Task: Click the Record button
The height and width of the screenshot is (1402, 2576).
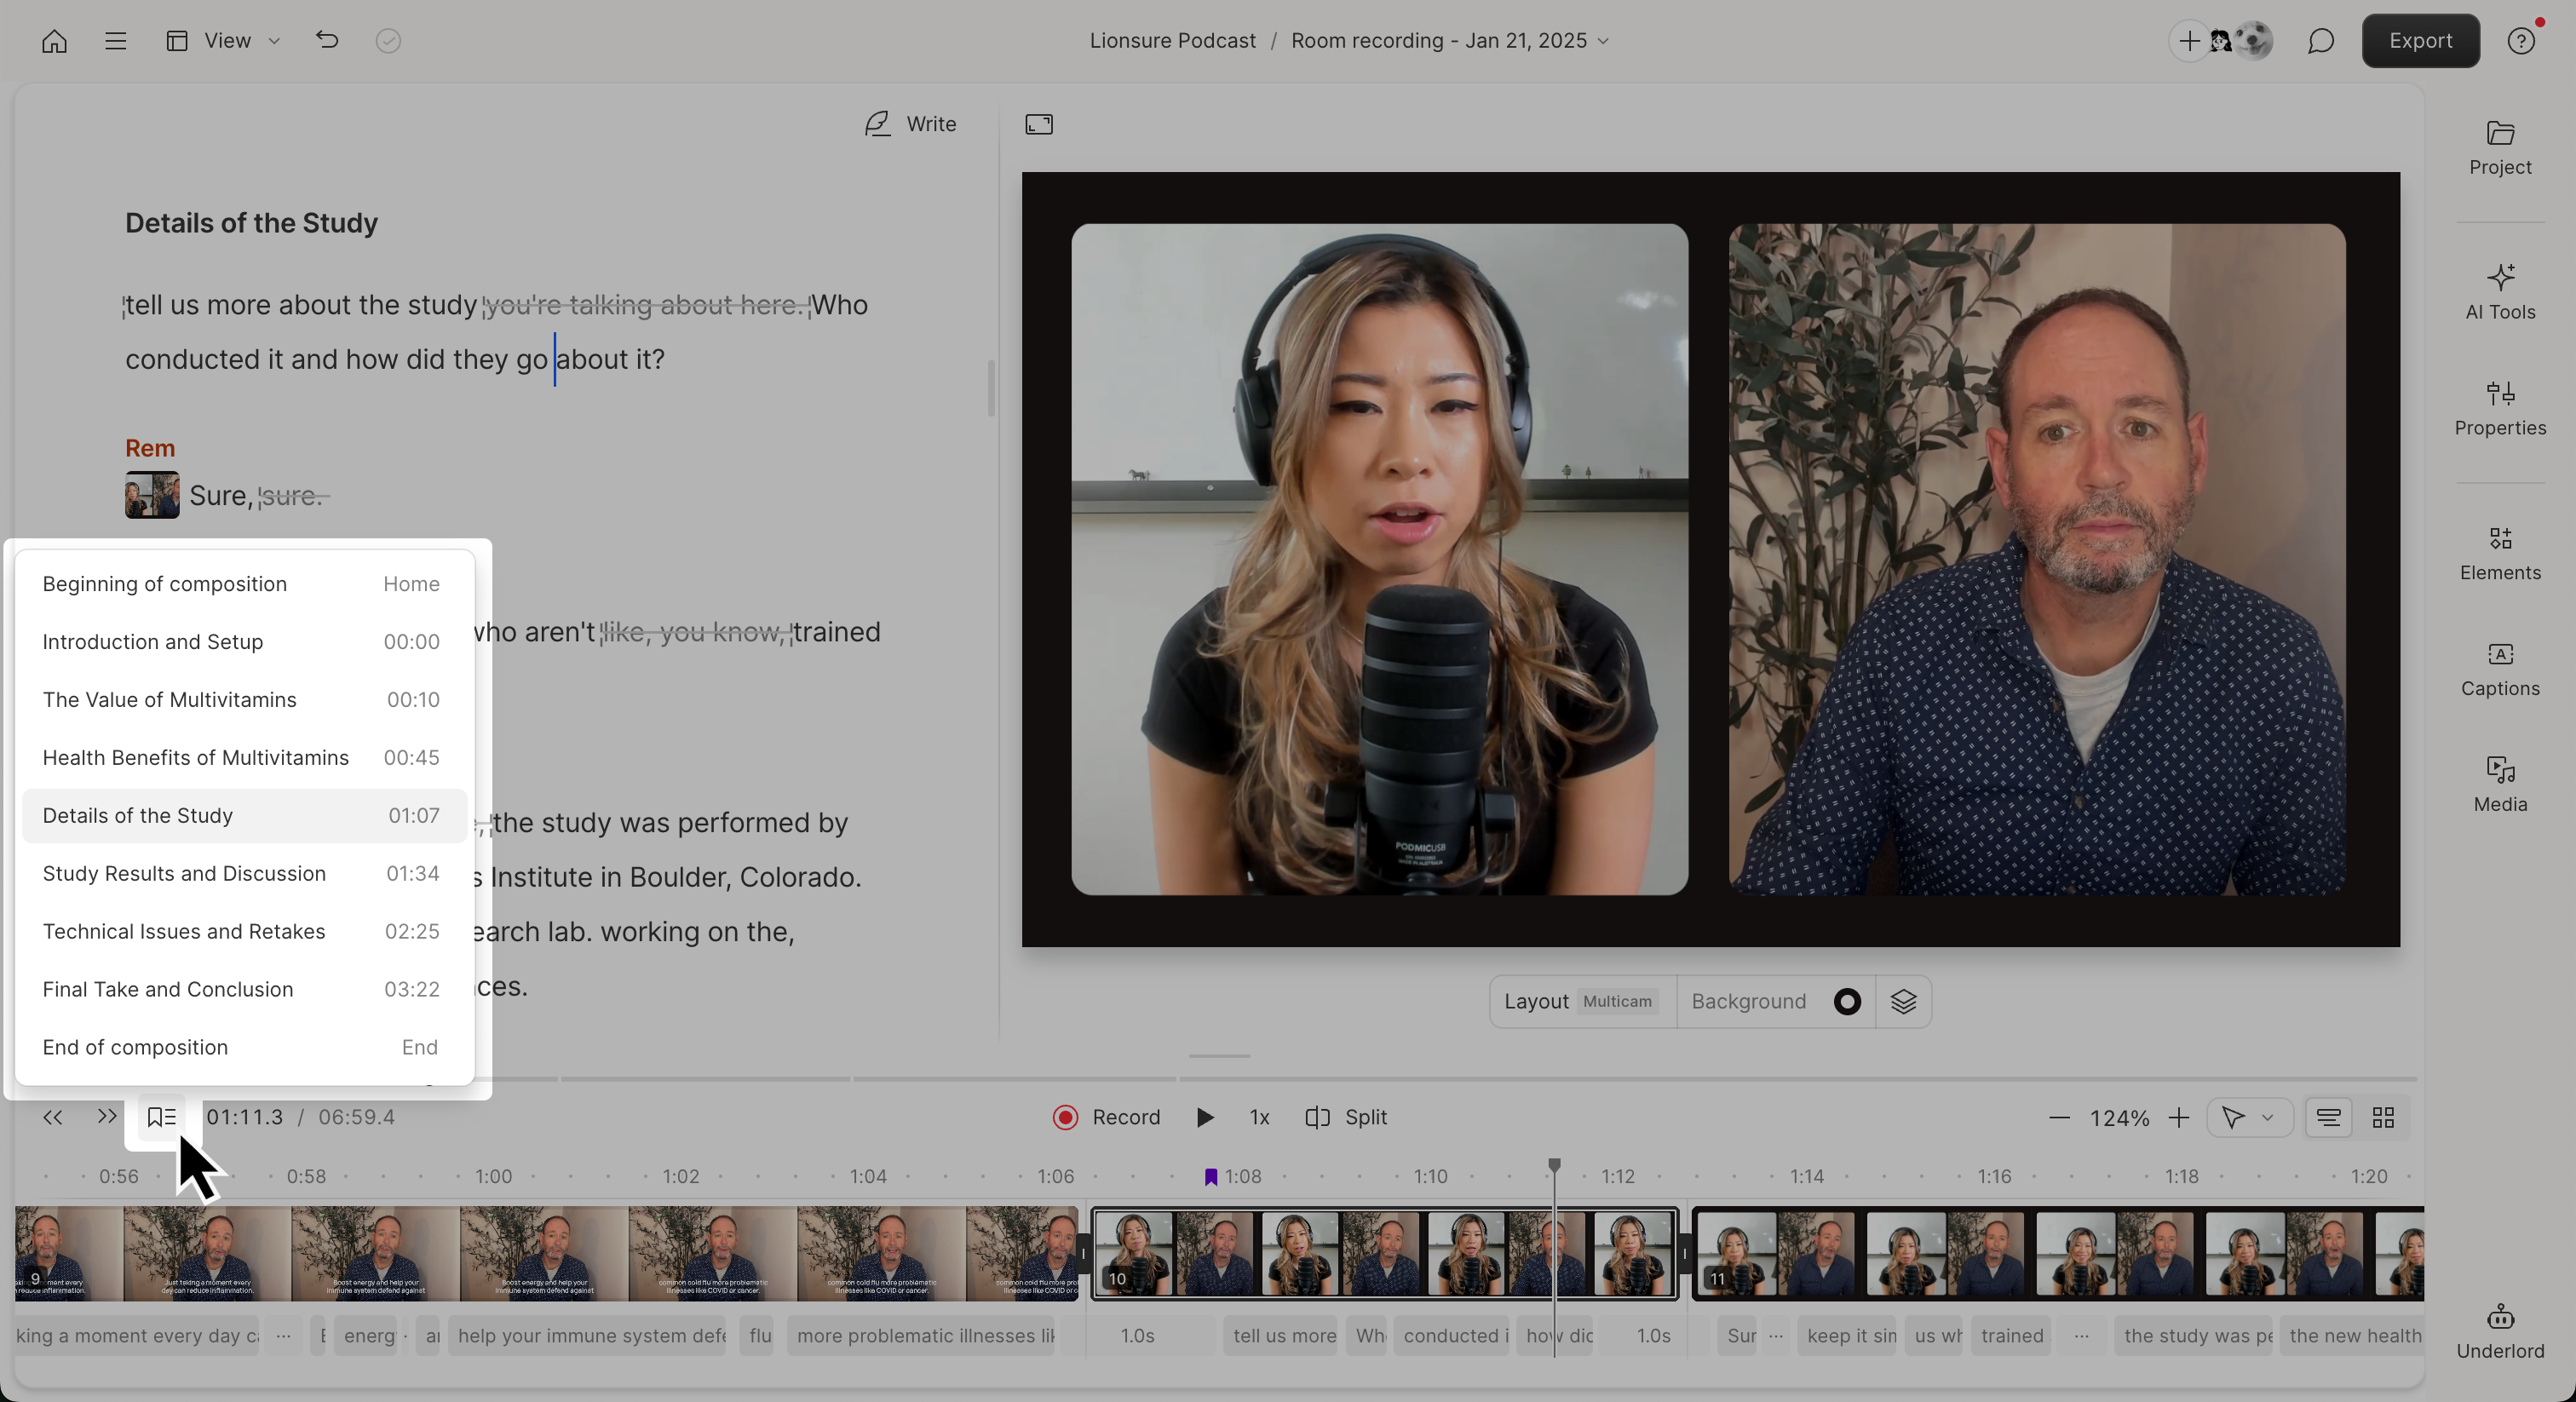Action: pyautogui.click(x=1106, y=1117)
